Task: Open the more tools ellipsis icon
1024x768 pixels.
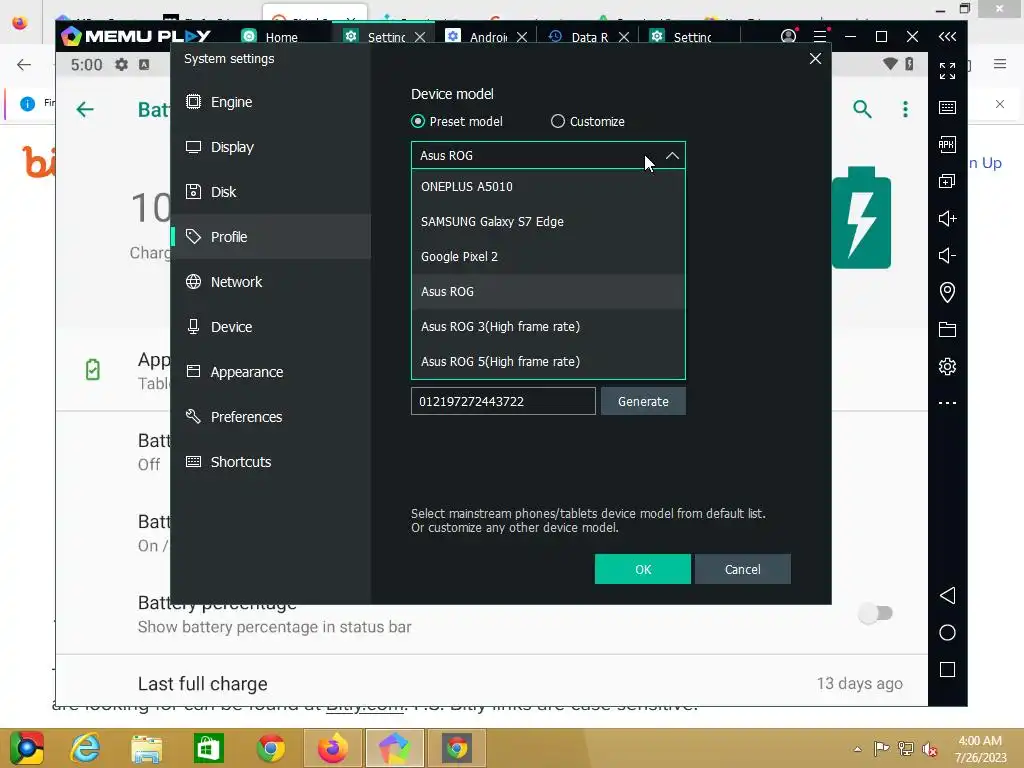Action: (947, 403)
